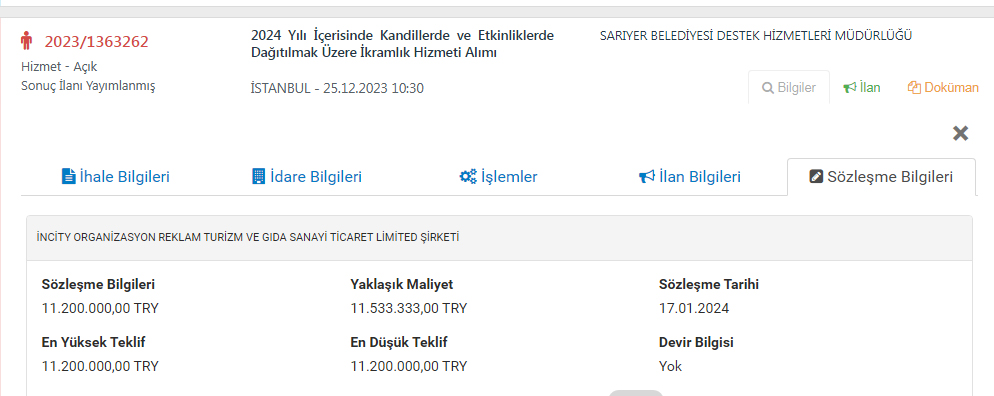Select the Sözleşme Bilgileri tab label
Screen dimensions: 994x396
(890, 177)
